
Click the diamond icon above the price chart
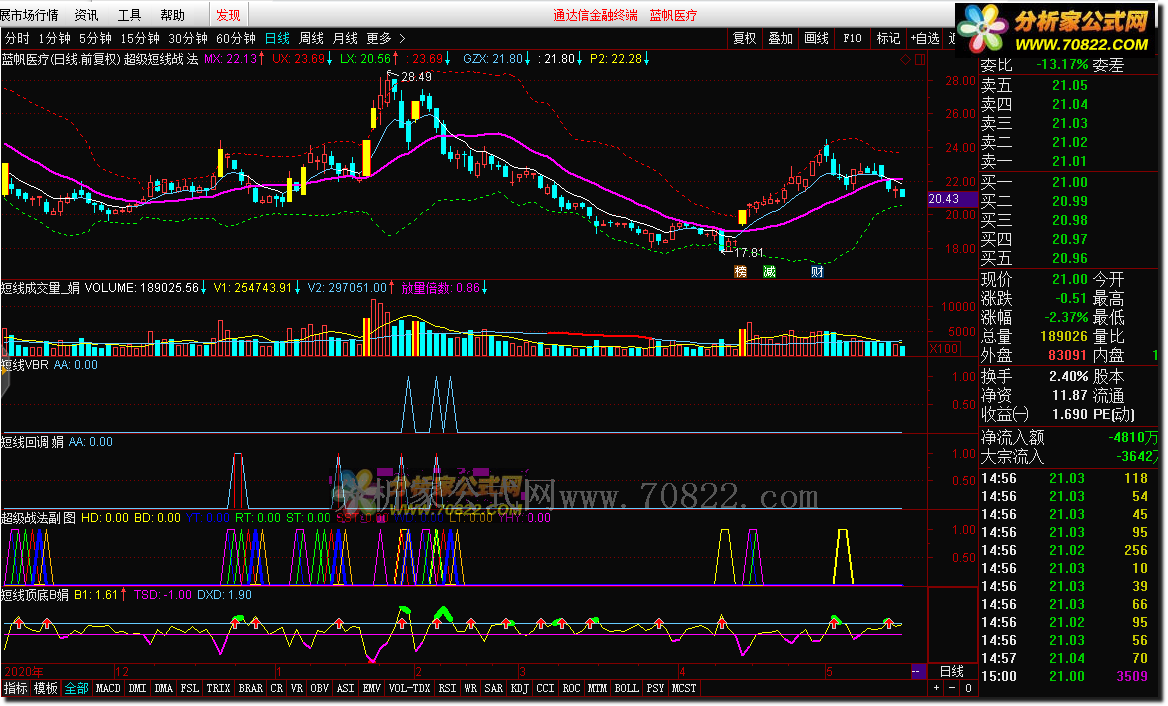tap(906, 60)
